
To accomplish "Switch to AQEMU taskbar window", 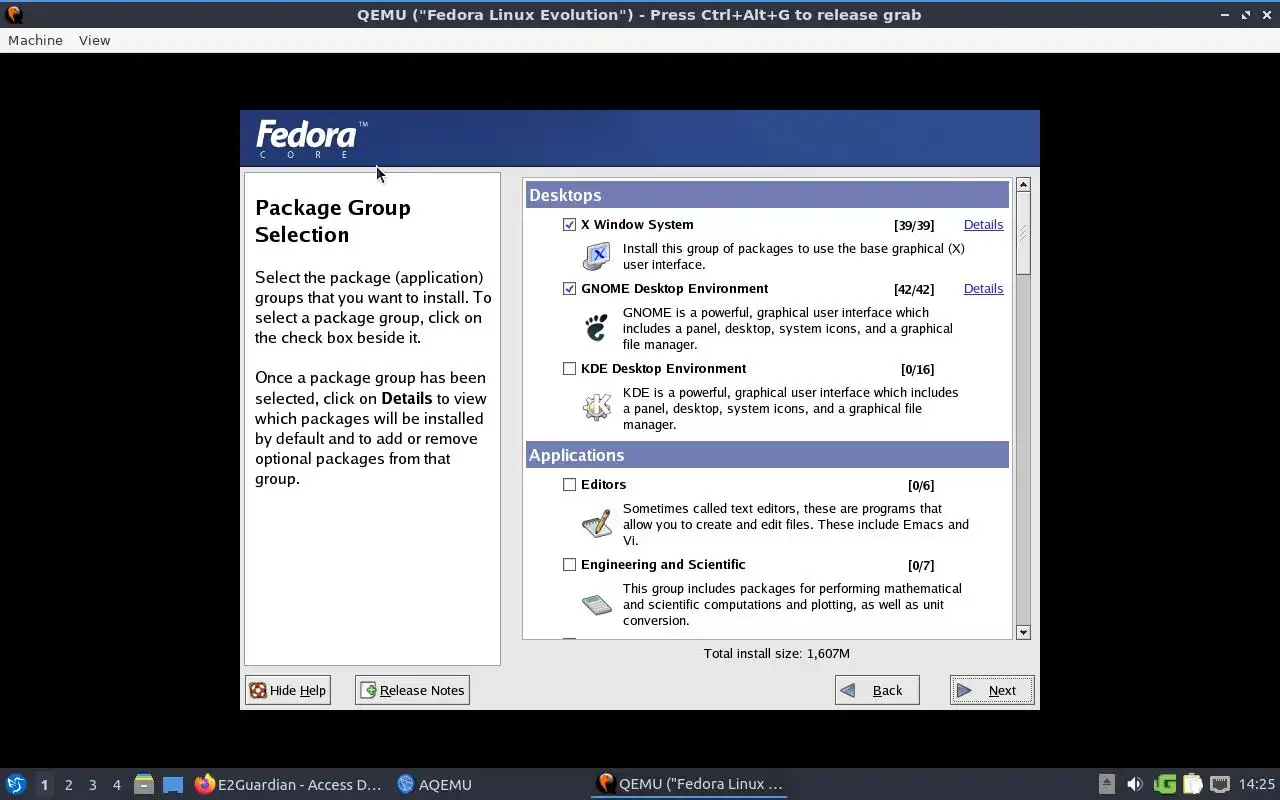I will pos(434,784).
